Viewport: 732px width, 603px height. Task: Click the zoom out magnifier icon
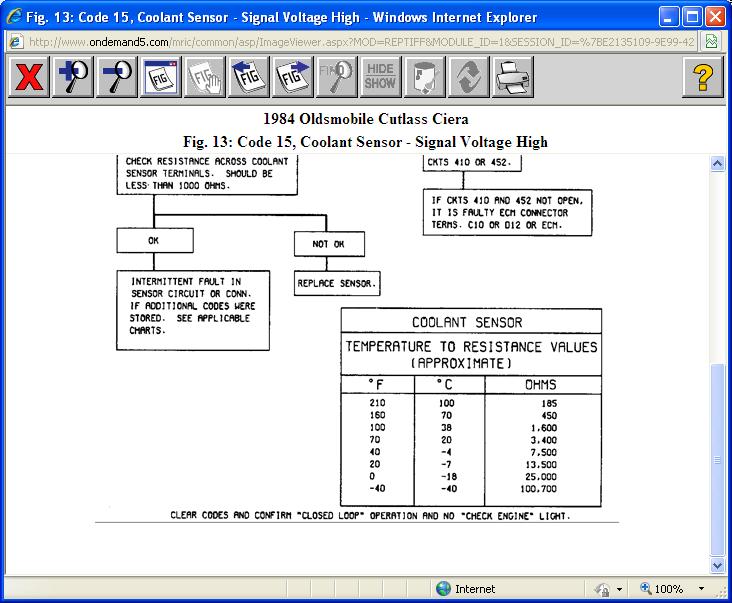(117, 77)
